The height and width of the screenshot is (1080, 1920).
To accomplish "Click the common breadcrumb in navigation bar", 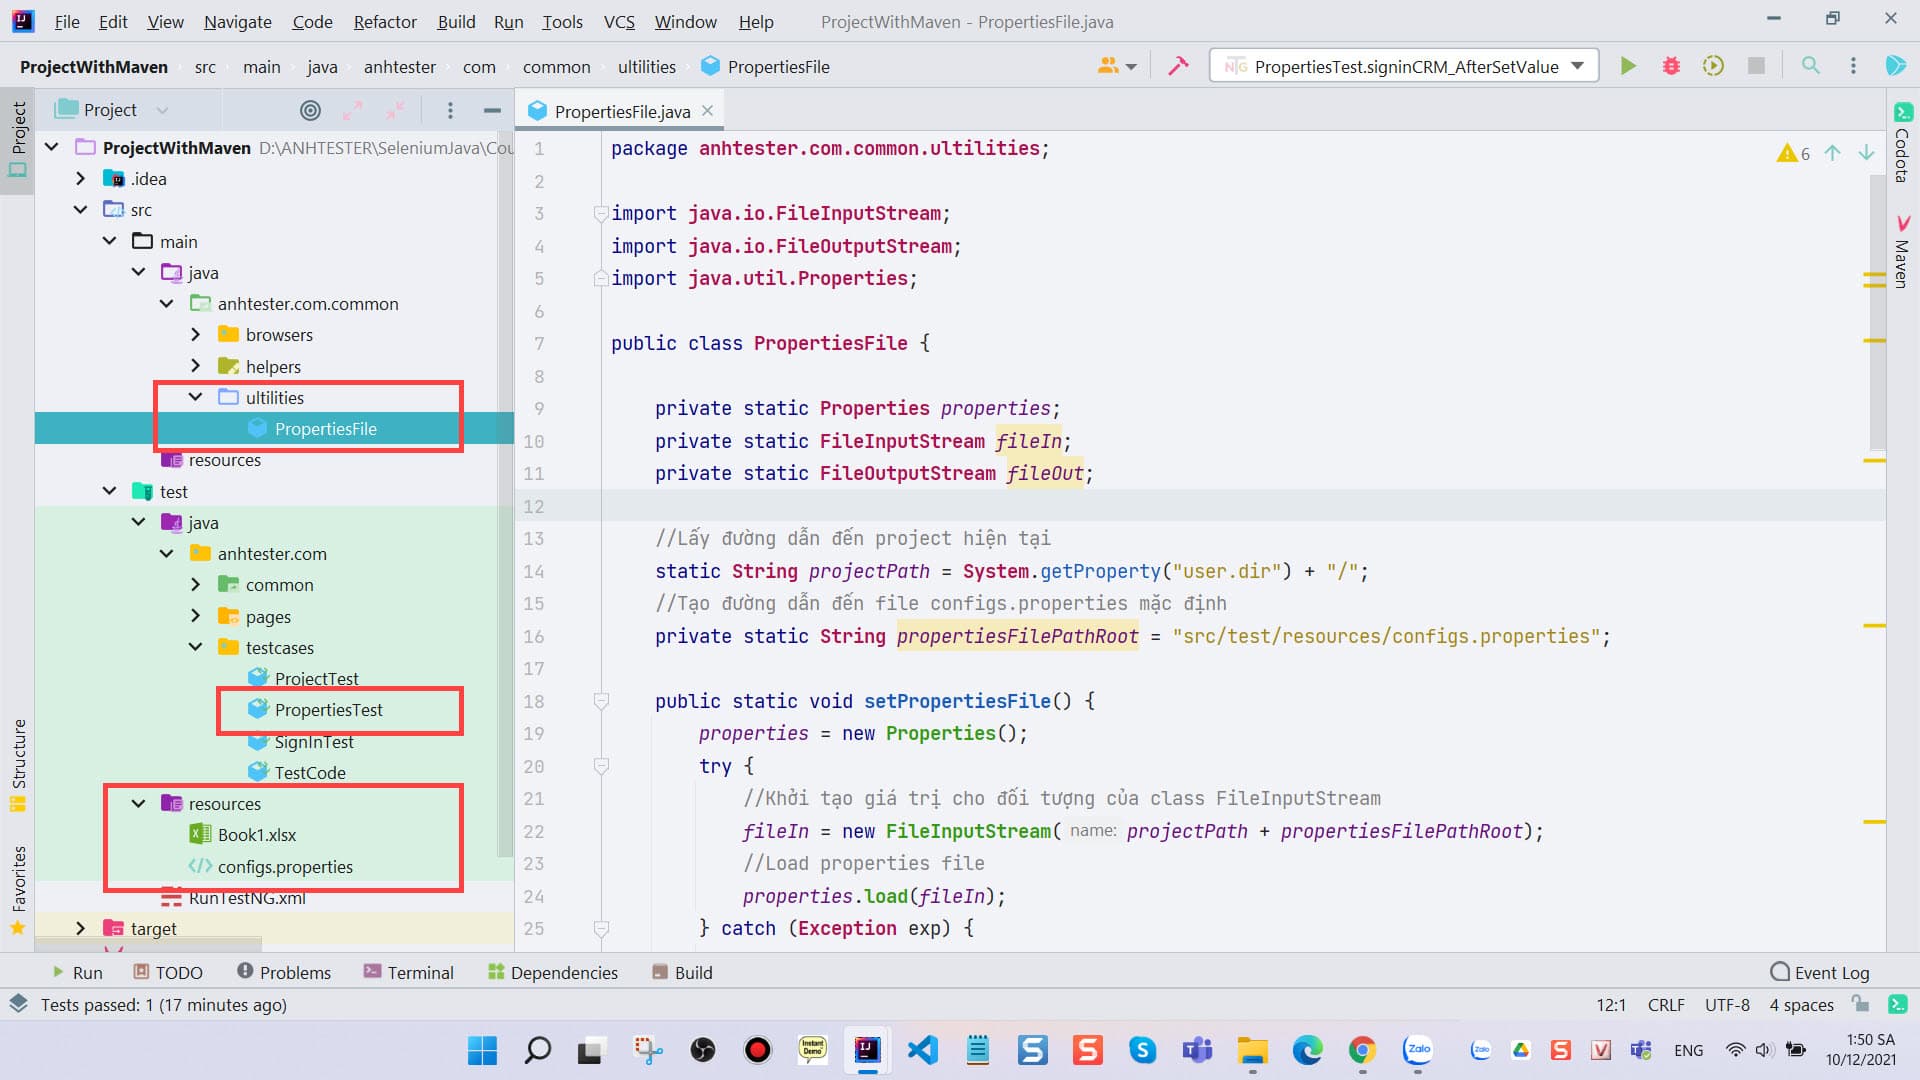I will click(556, 67).
